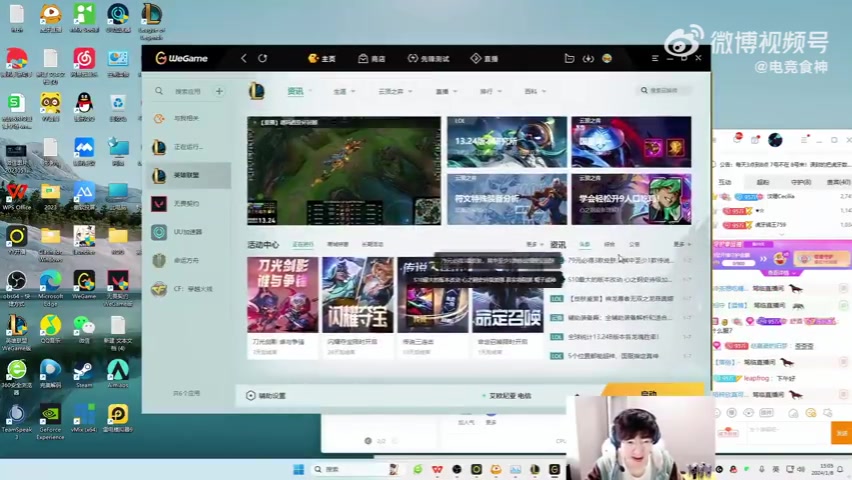Expand the 生涯 dropdown
852x480 pixels.
point(344,91)
